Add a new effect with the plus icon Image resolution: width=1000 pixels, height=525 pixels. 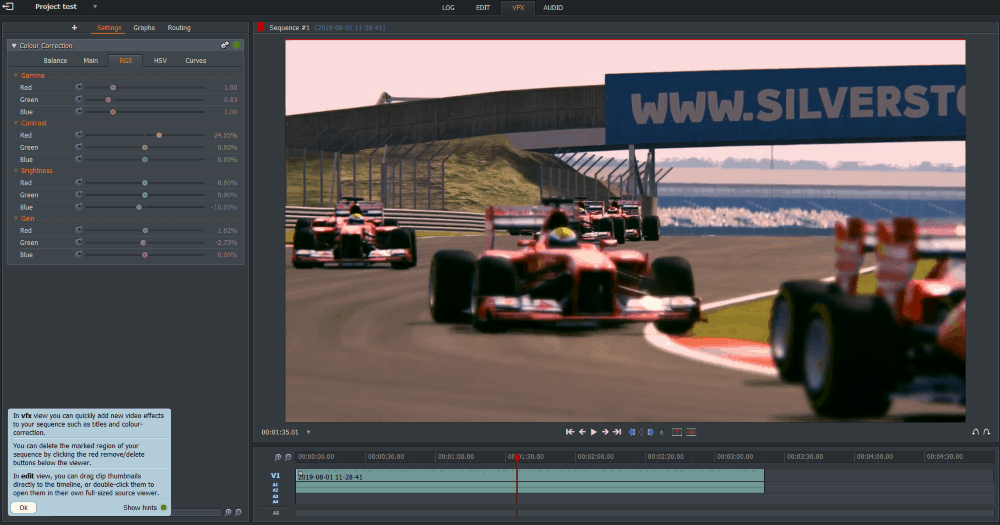tap(74, 27)
